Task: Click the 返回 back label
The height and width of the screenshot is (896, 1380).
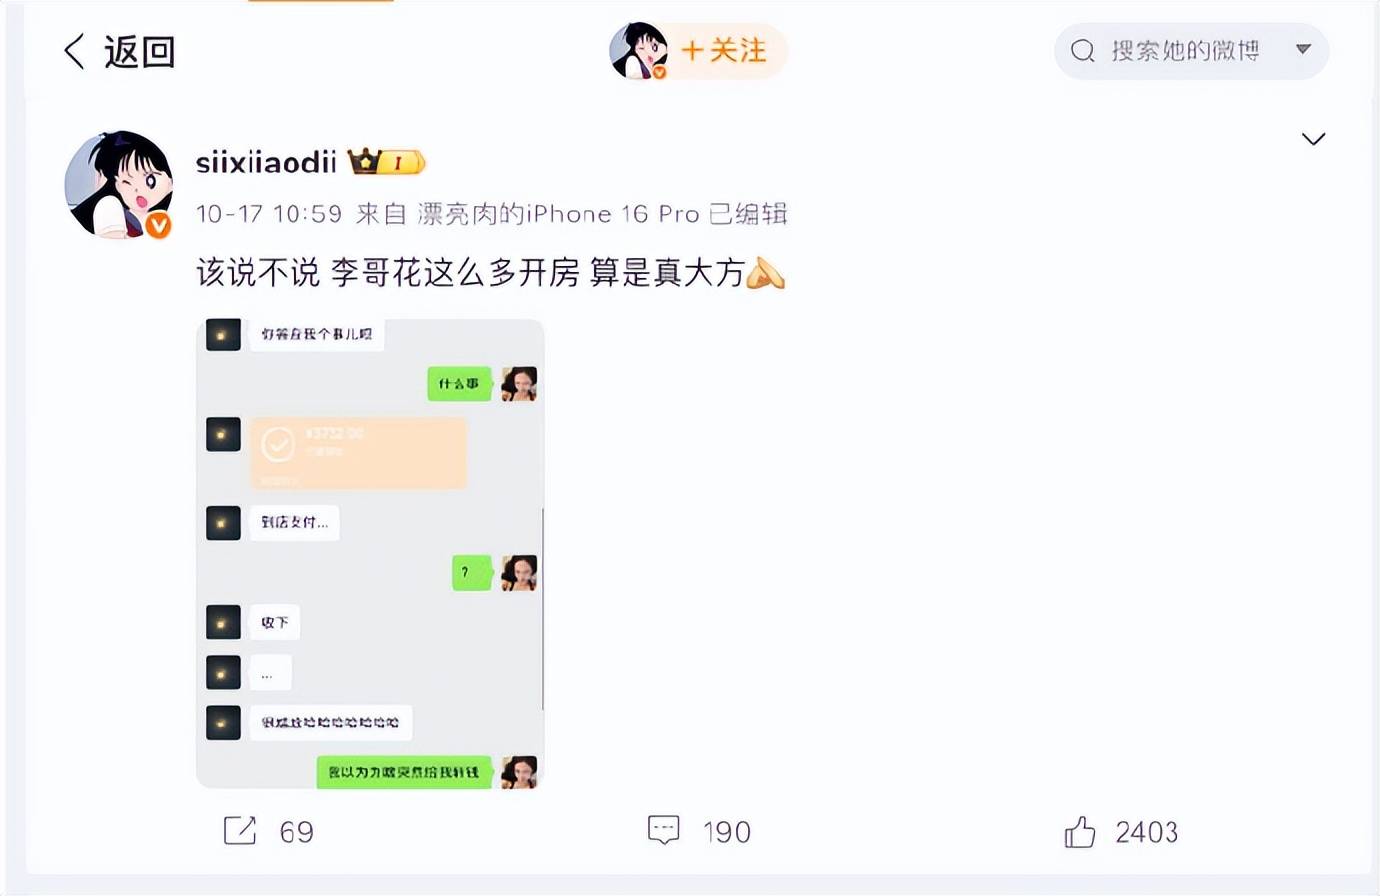Action: (140, 51)
